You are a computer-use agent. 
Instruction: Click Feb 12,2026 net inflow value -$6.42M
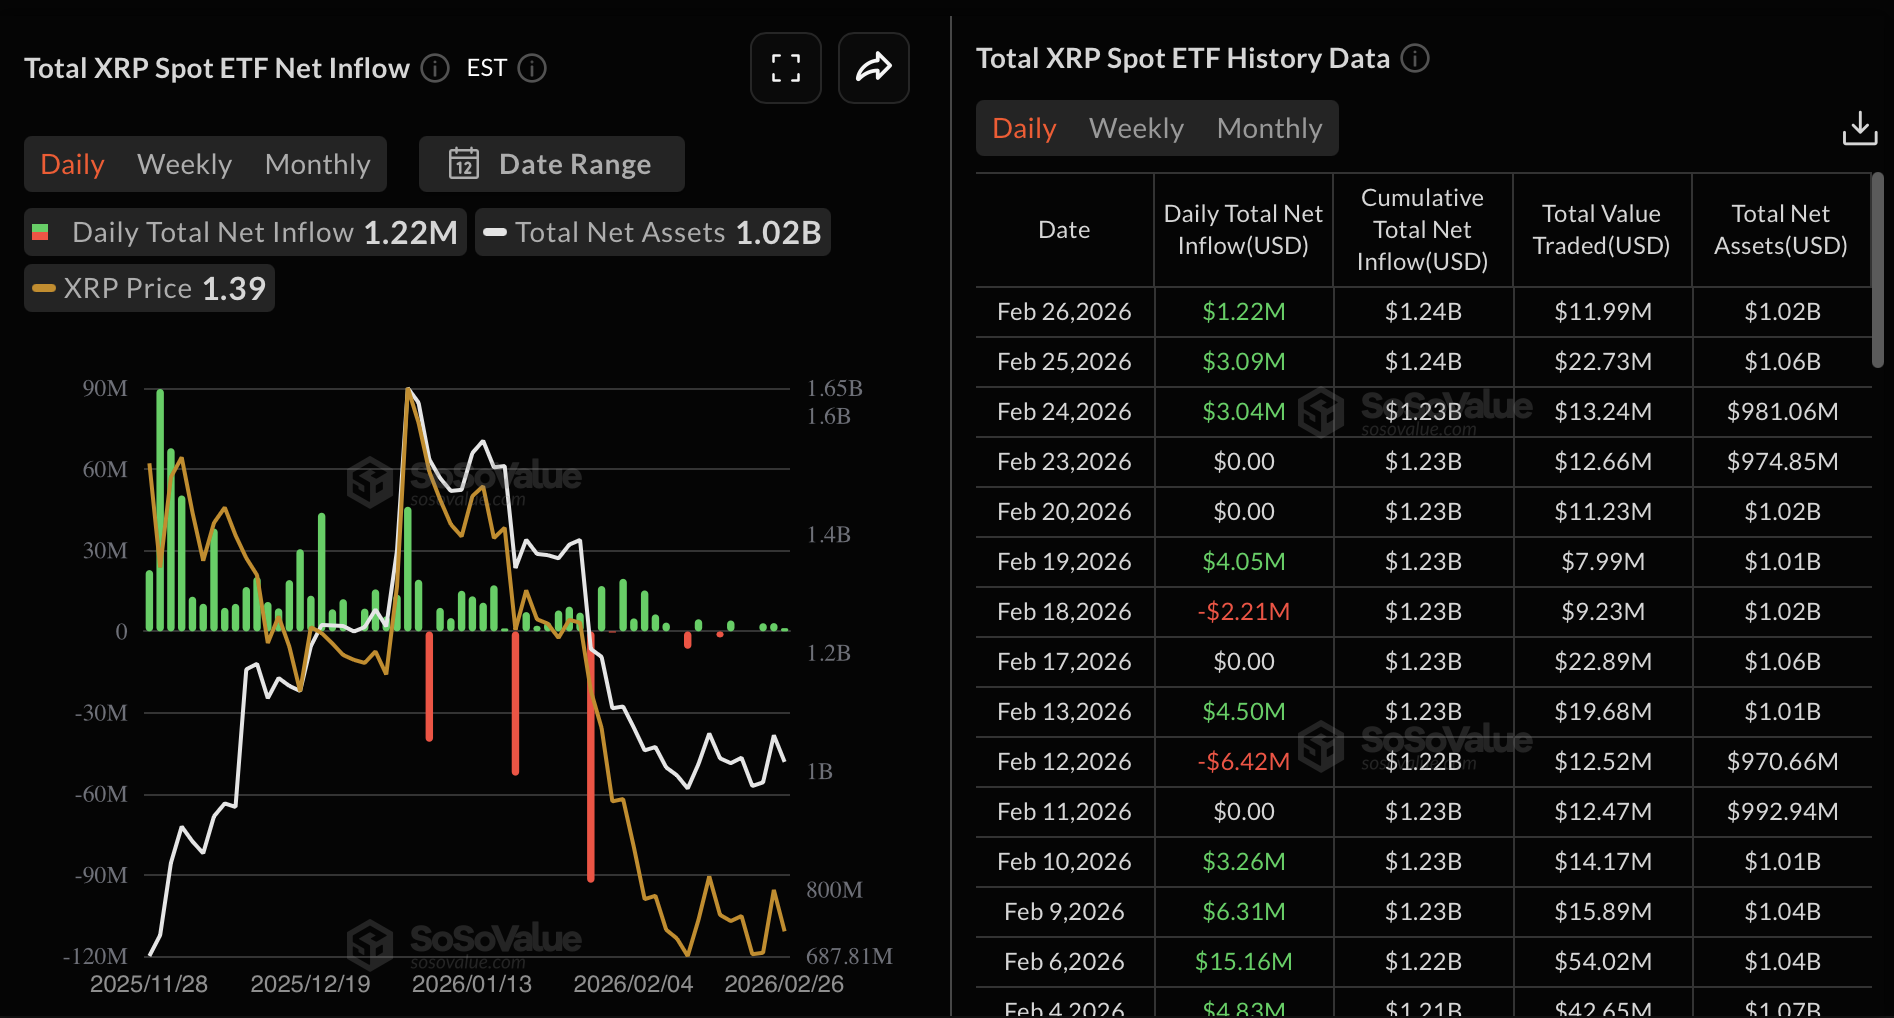tap(1243, 762)
